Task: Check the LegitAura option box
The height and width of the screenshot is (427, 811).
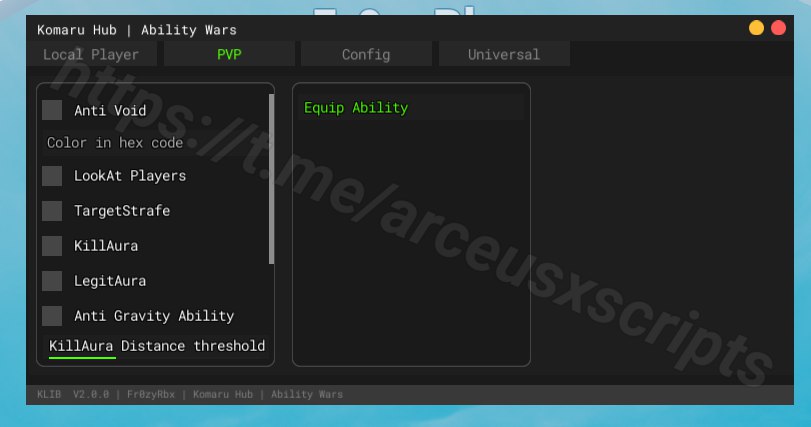Action: [x=52, y=281]
